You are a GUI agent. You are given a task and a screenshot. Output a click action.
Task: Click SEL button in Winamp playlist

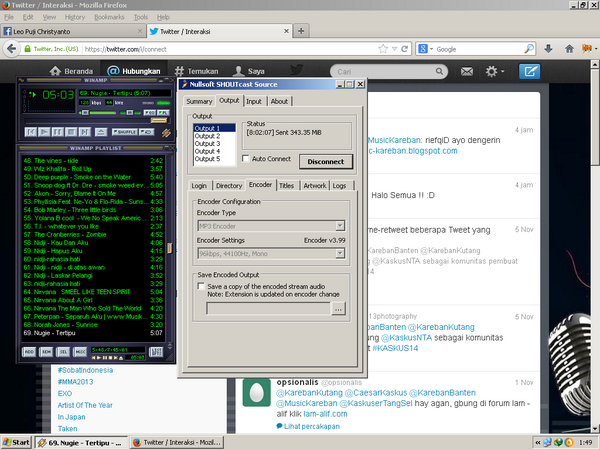click(x=63, y=352)
